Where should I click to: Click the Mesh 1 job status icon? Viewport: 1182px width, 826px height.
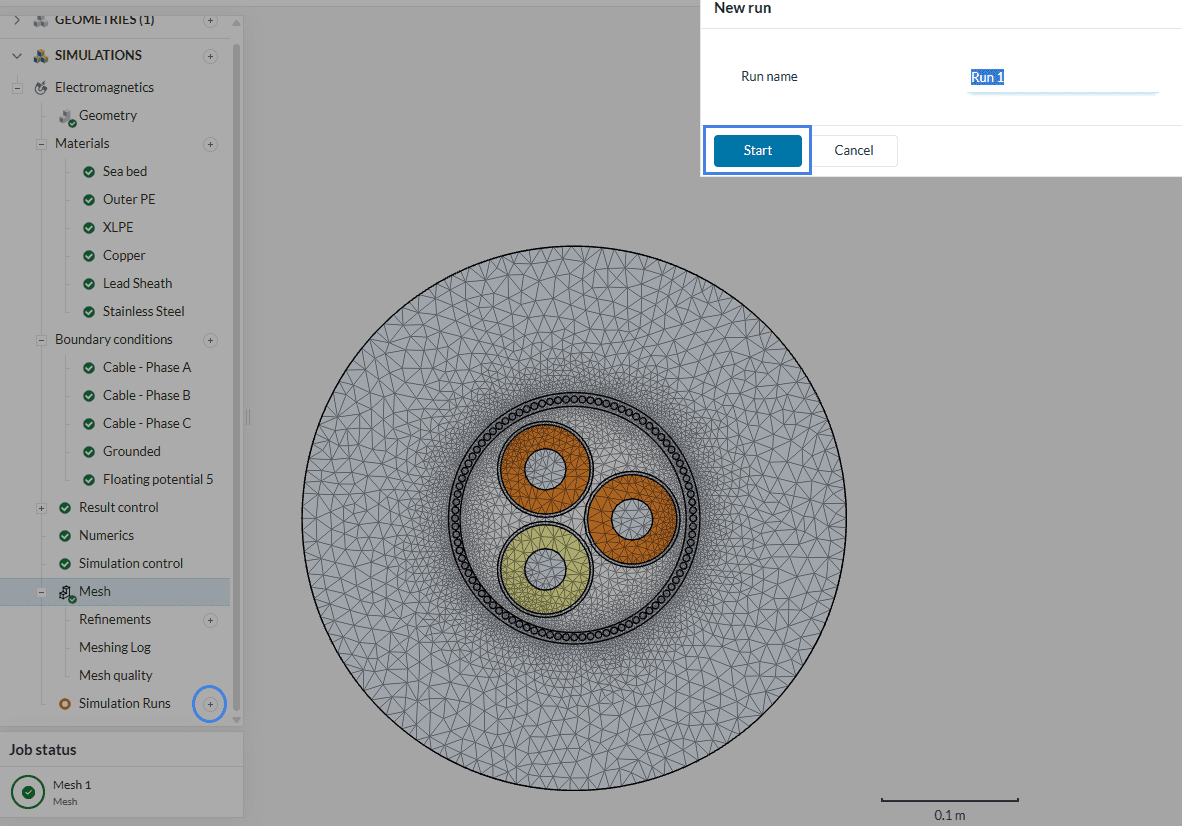[x=28, y=792]
